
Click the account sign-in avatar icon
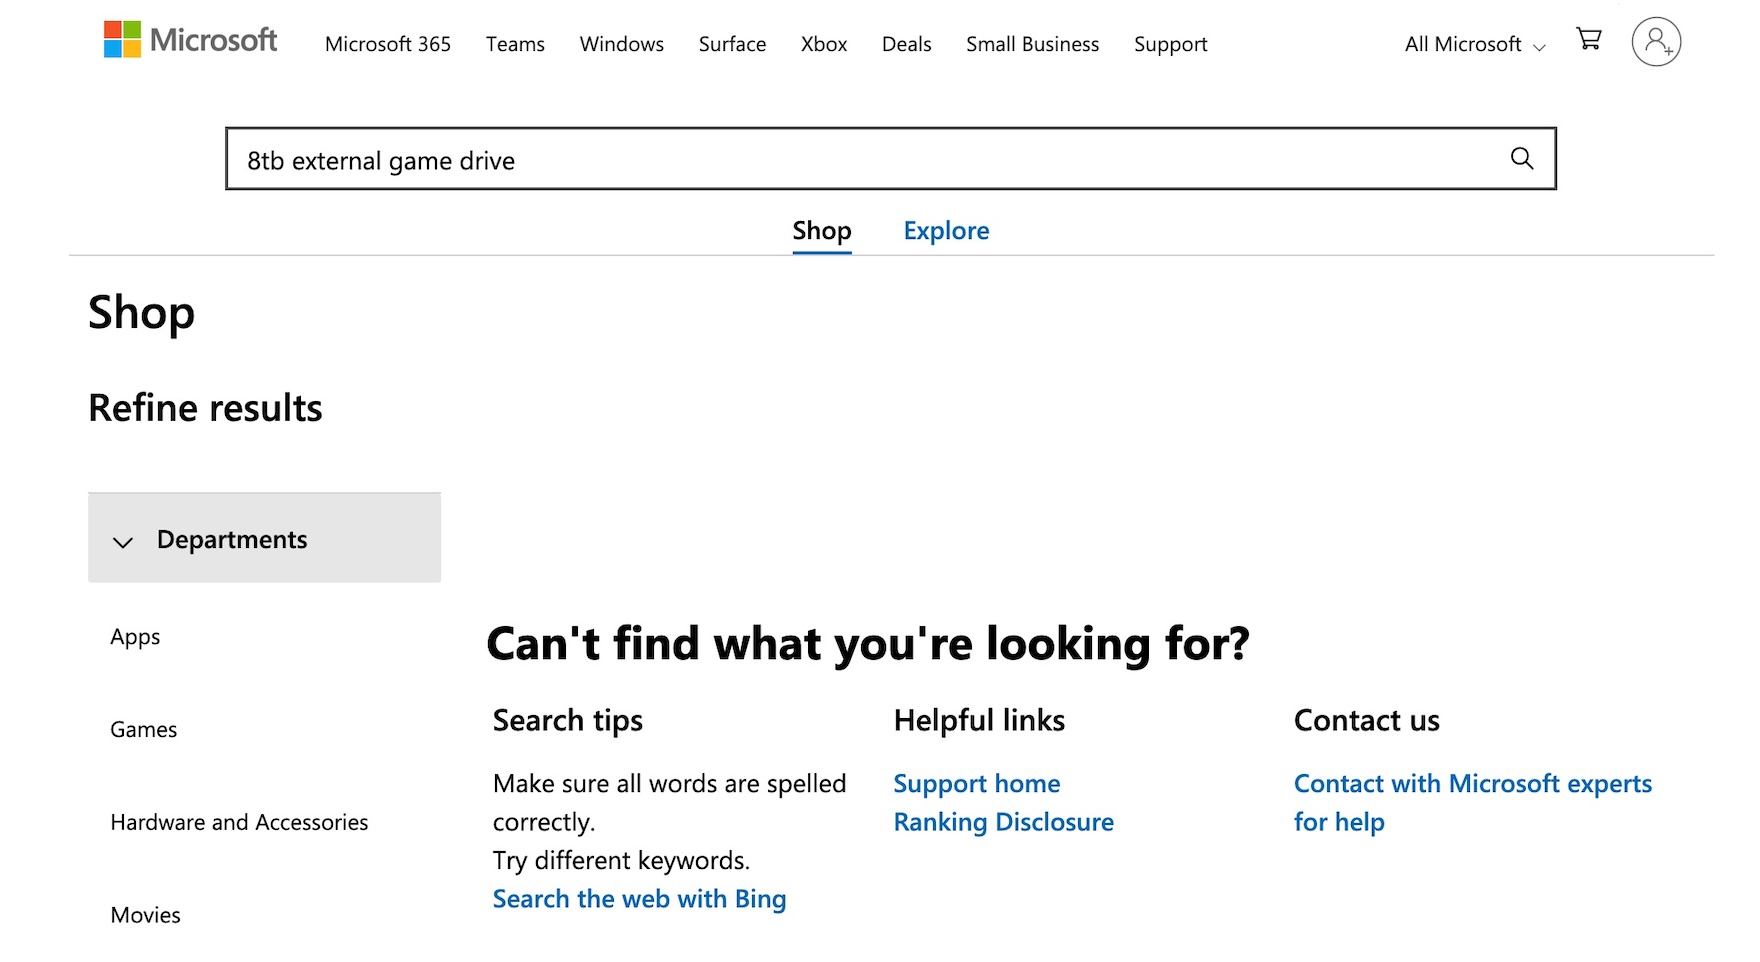[x=1656, y=42]
